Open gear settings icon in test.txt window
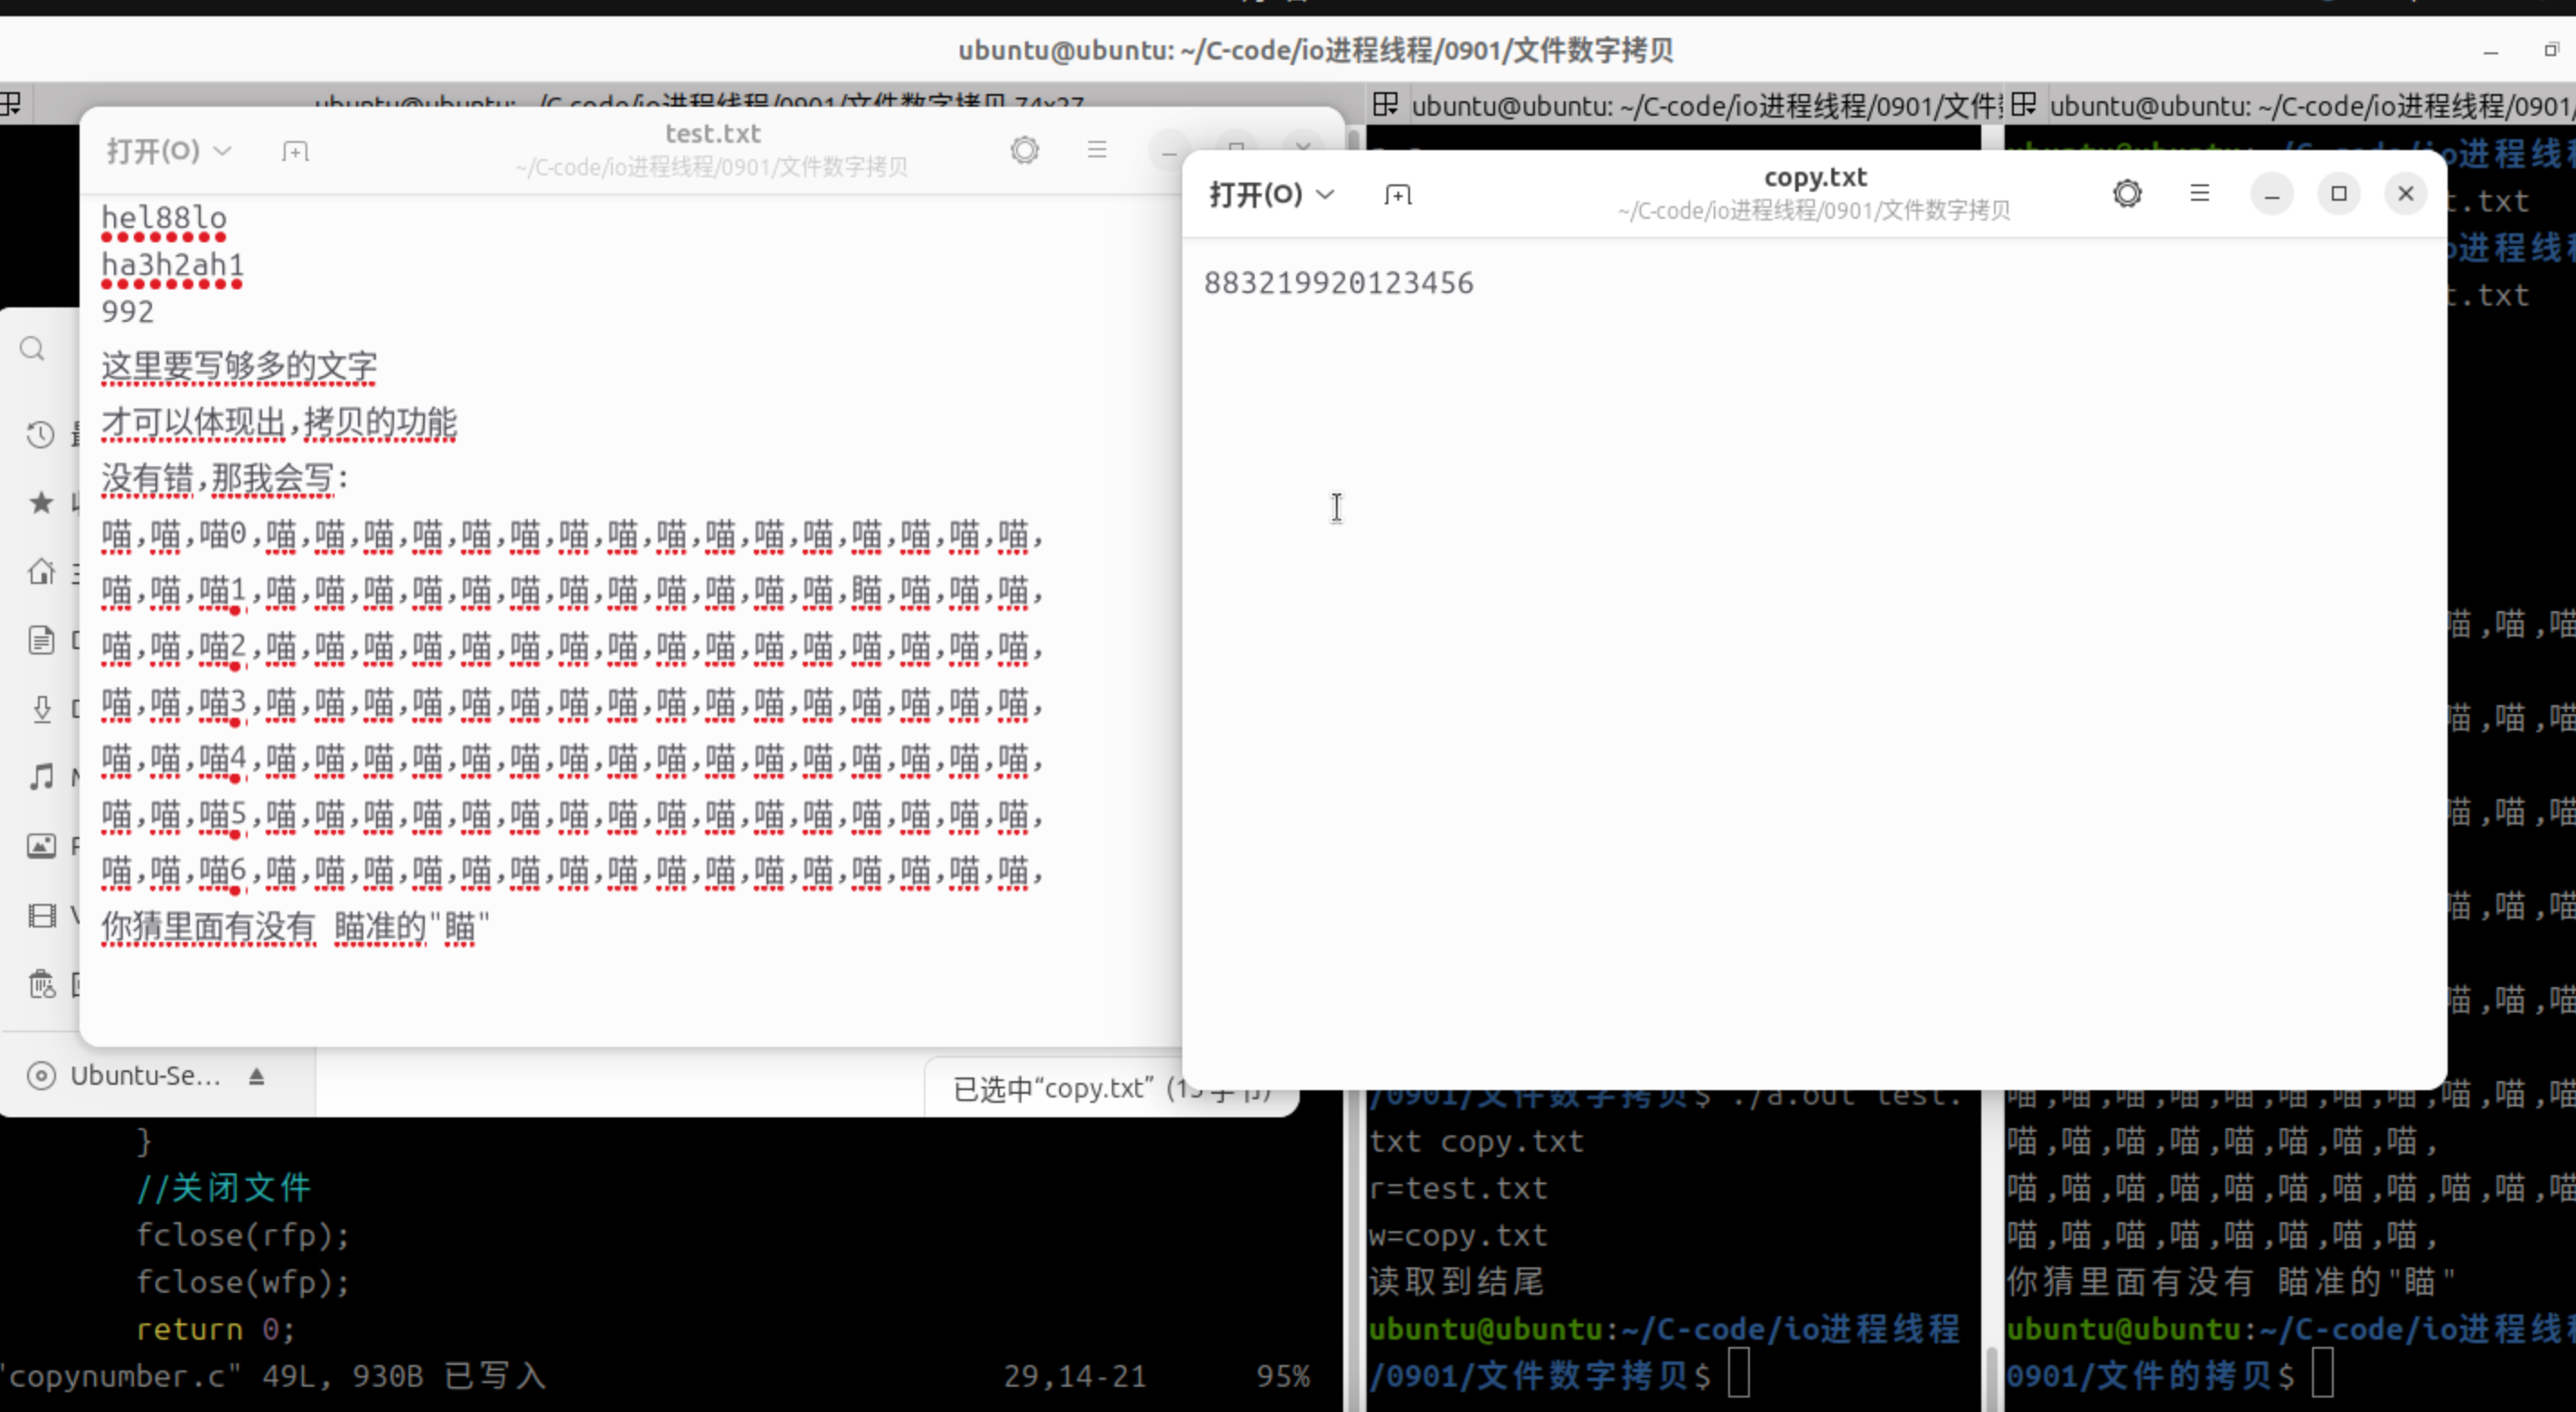The image size is (2576, 1412). tap(1025, 150)
